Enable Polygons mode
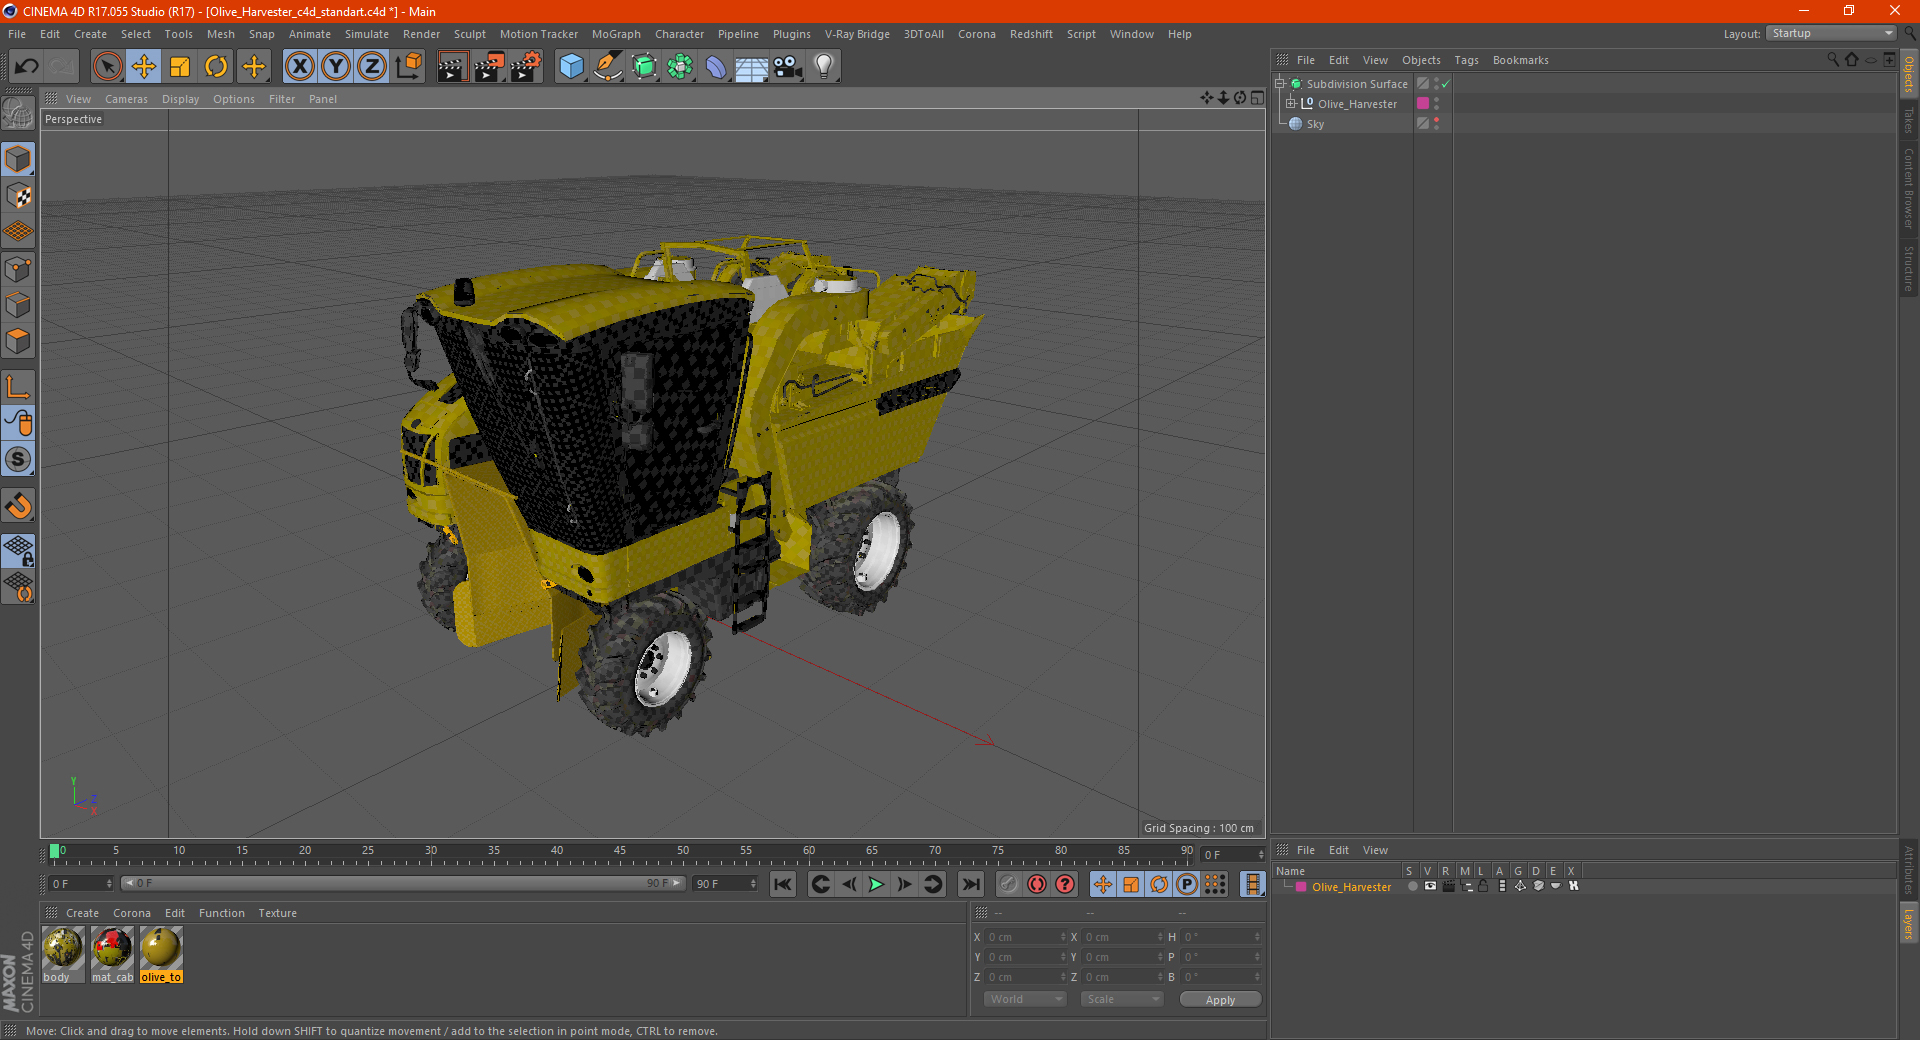This screenshot has width=1920, height=1040. (19, 341)
